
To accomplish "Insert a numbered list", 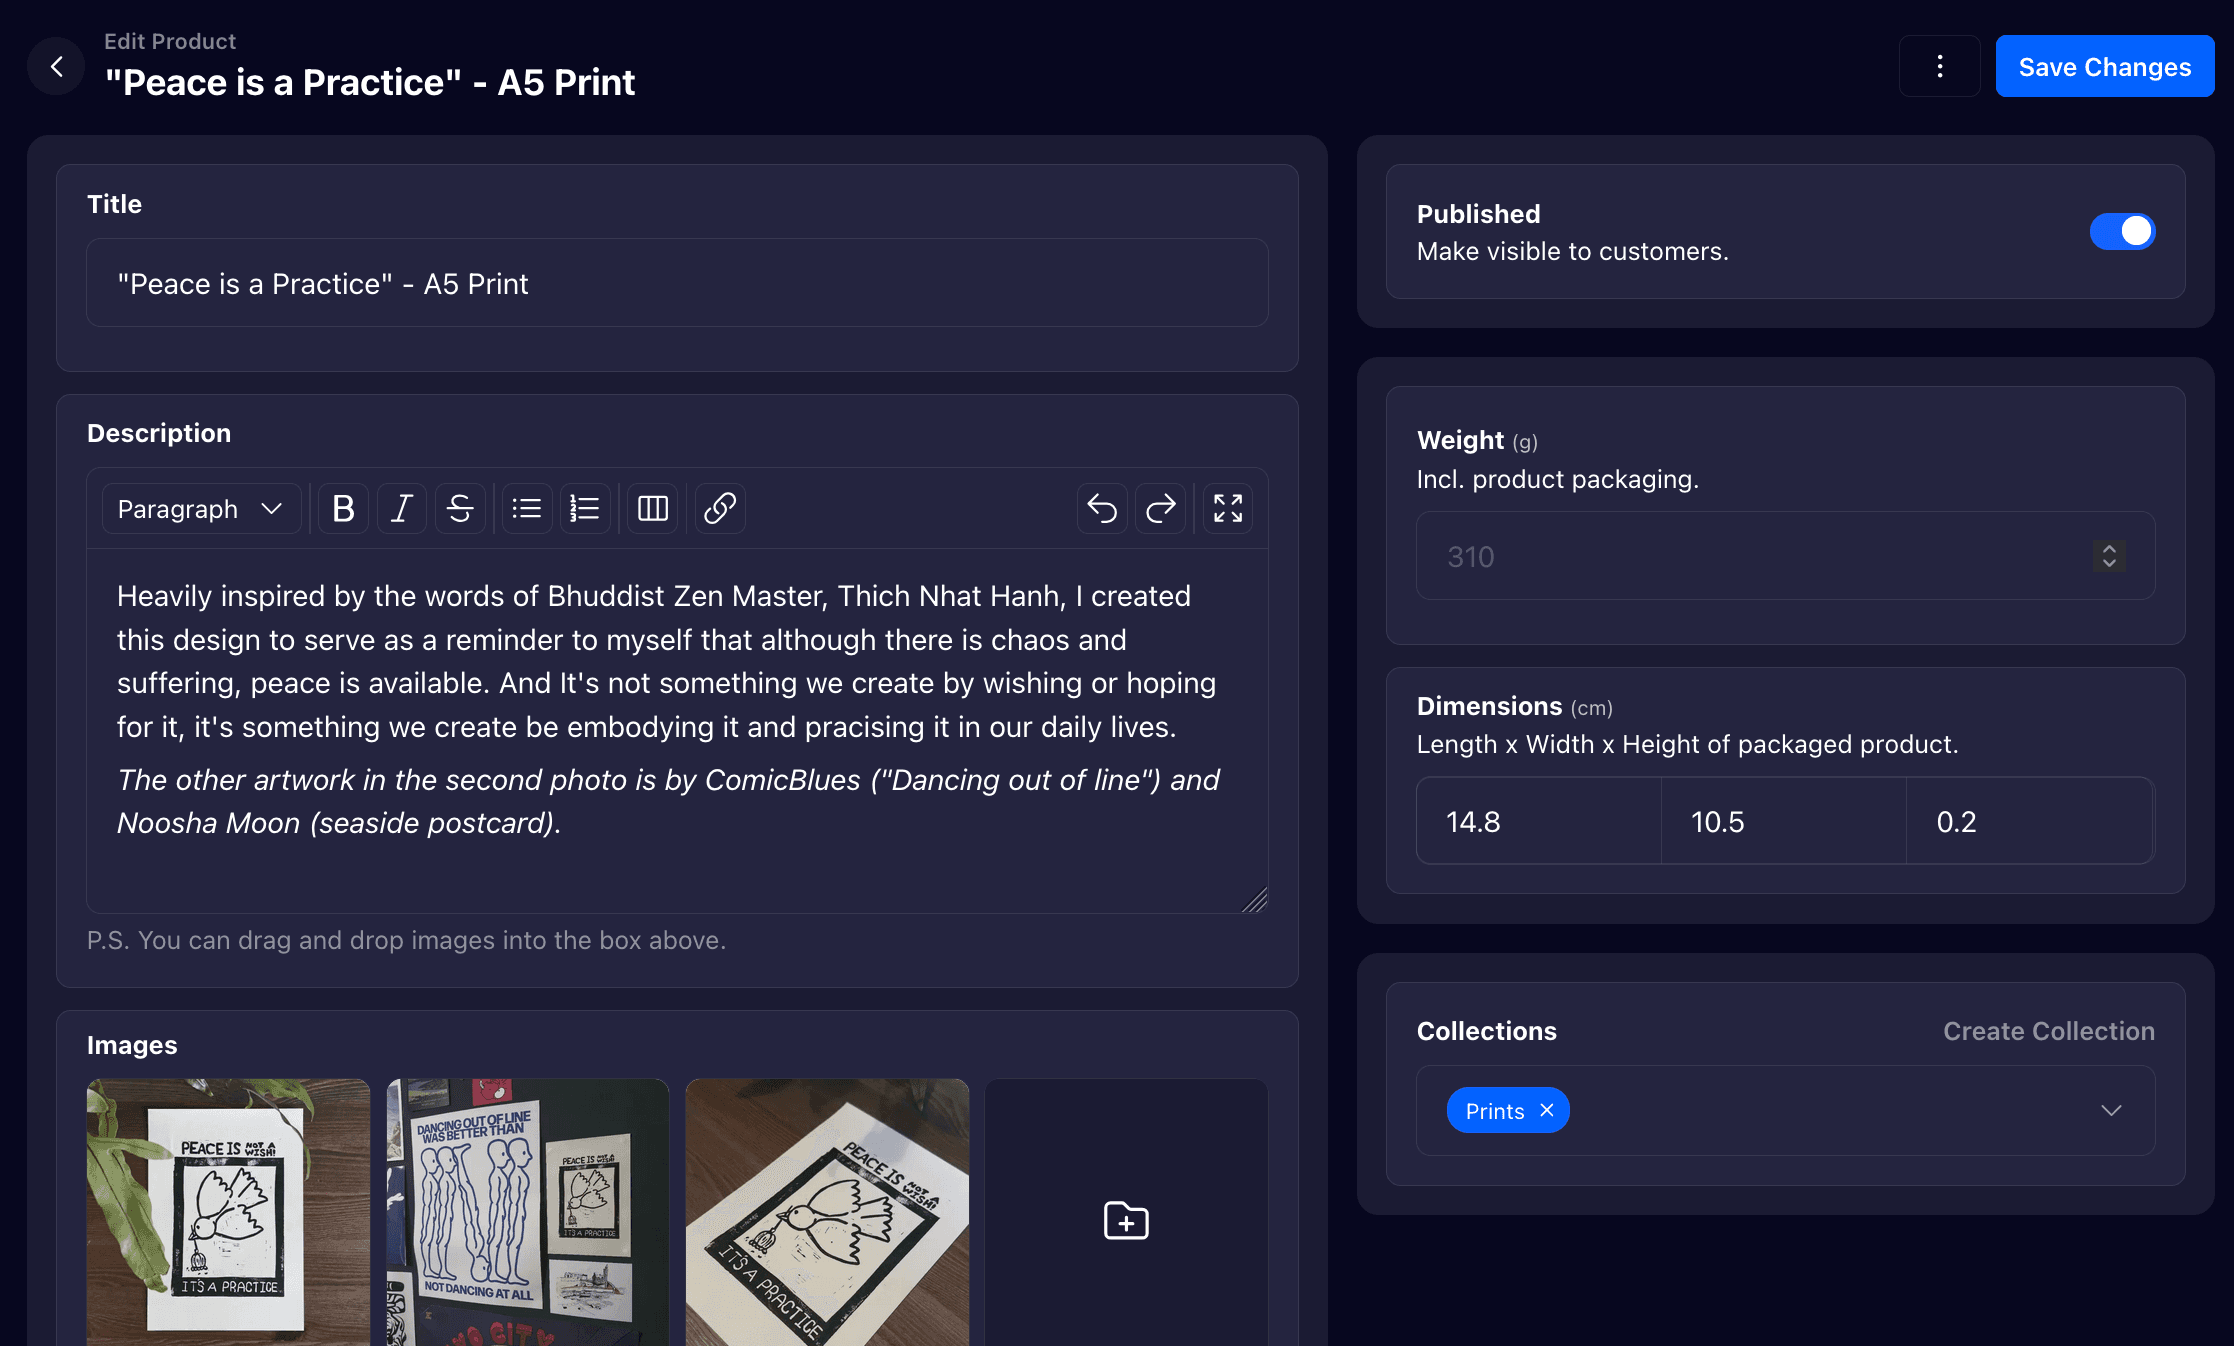I will [585, 509].
